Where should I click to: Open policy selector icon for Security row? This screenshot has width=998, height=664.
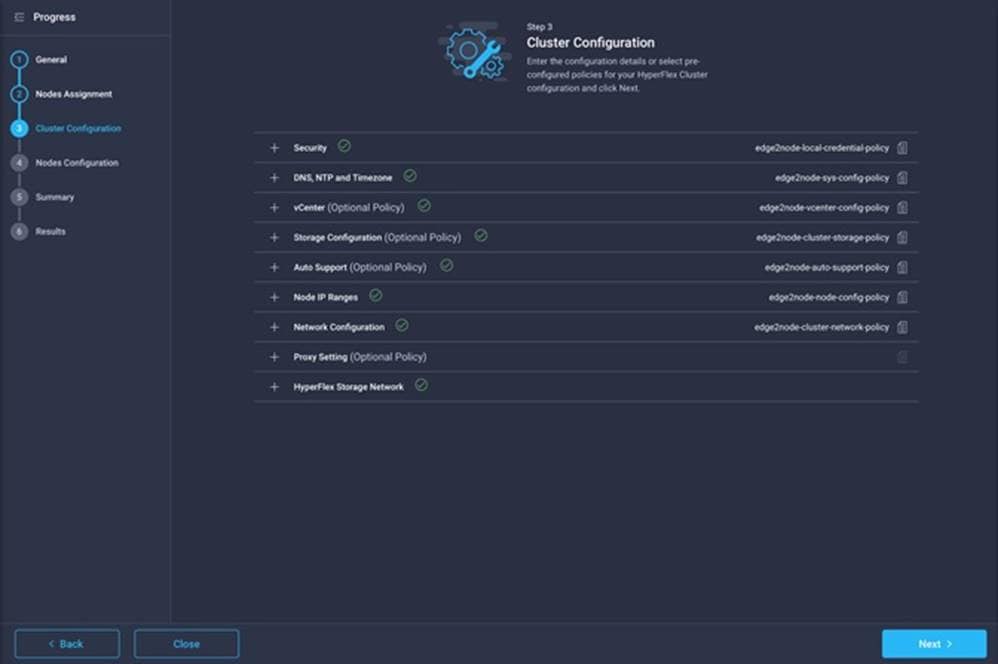(x=902, y=148)
